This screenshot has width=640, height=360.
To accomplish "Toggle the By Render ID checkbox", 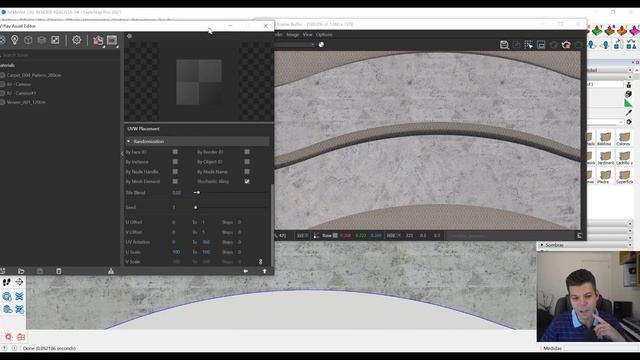I will click(247, 152).
